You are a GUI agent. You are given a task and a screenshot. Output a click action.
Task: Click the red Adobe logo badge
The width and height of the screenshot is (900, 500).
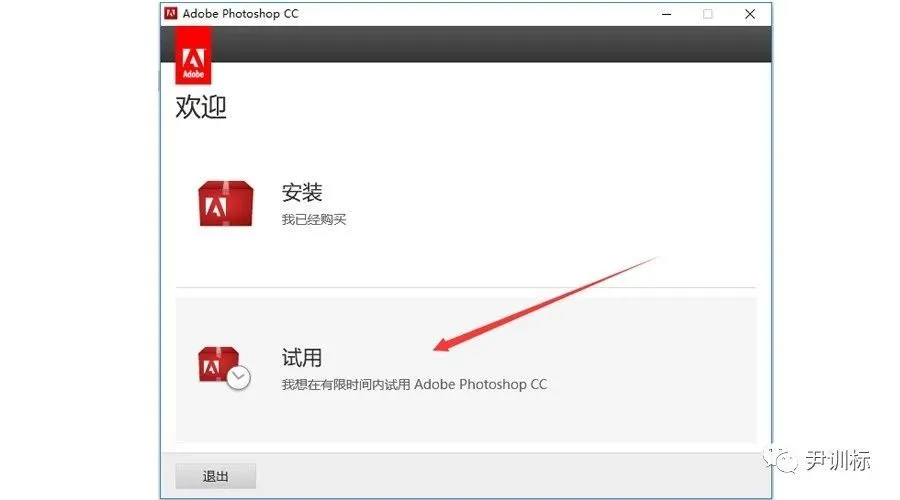(193, 56)
